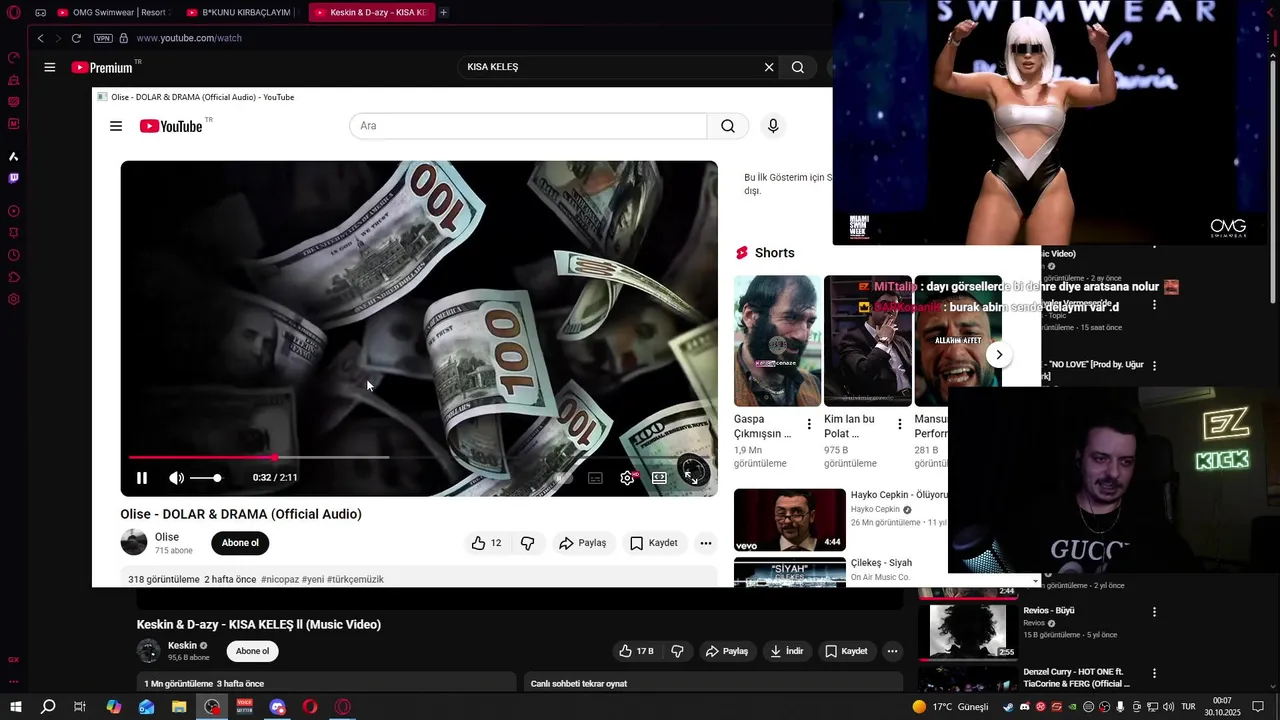Open popup video settings gear
1280x720 pixels.
[627, 478]
